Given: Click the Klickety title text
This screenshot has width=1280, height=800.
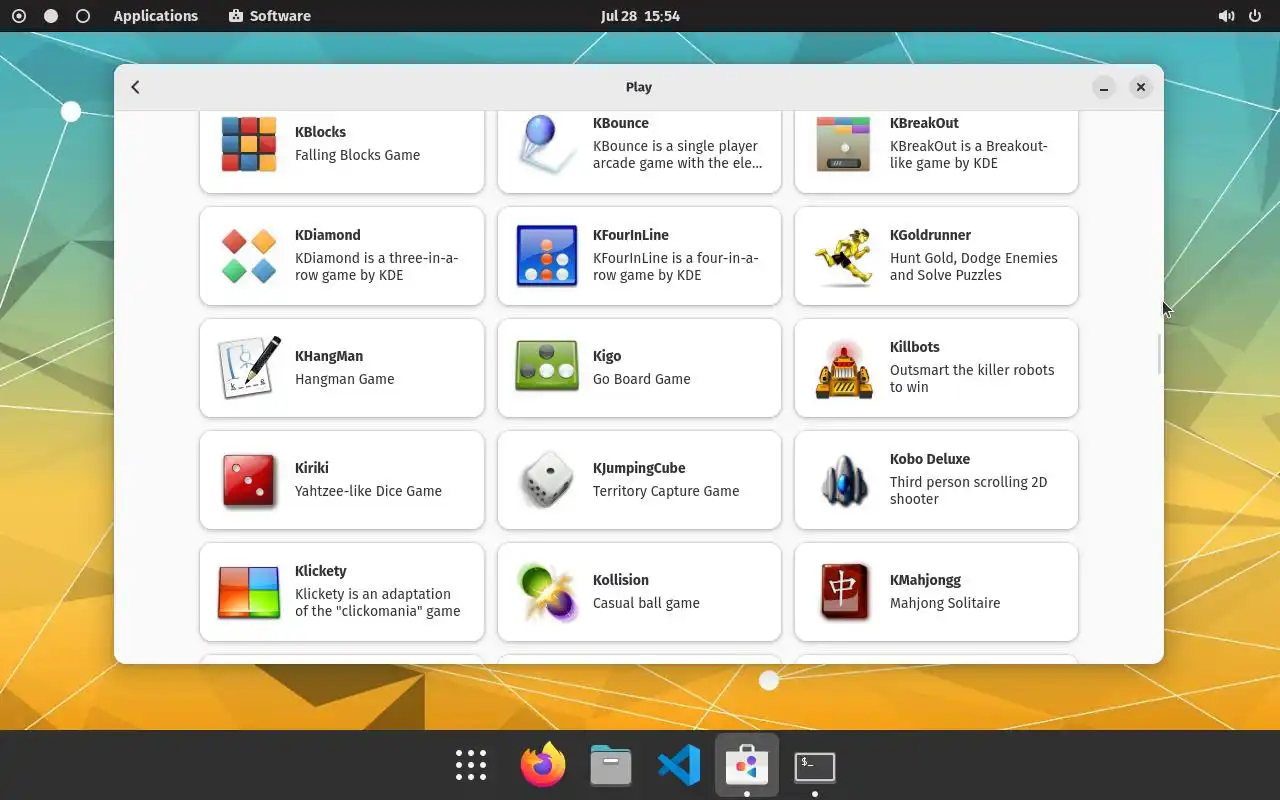Looking at the screenshot, I should pos(321,571).
